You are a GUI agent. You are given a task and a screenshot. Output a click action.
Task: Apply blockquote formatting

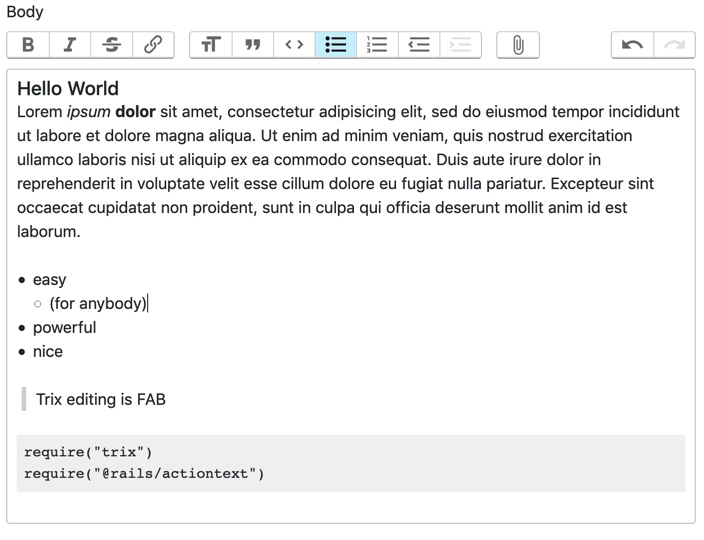point(253,45)
